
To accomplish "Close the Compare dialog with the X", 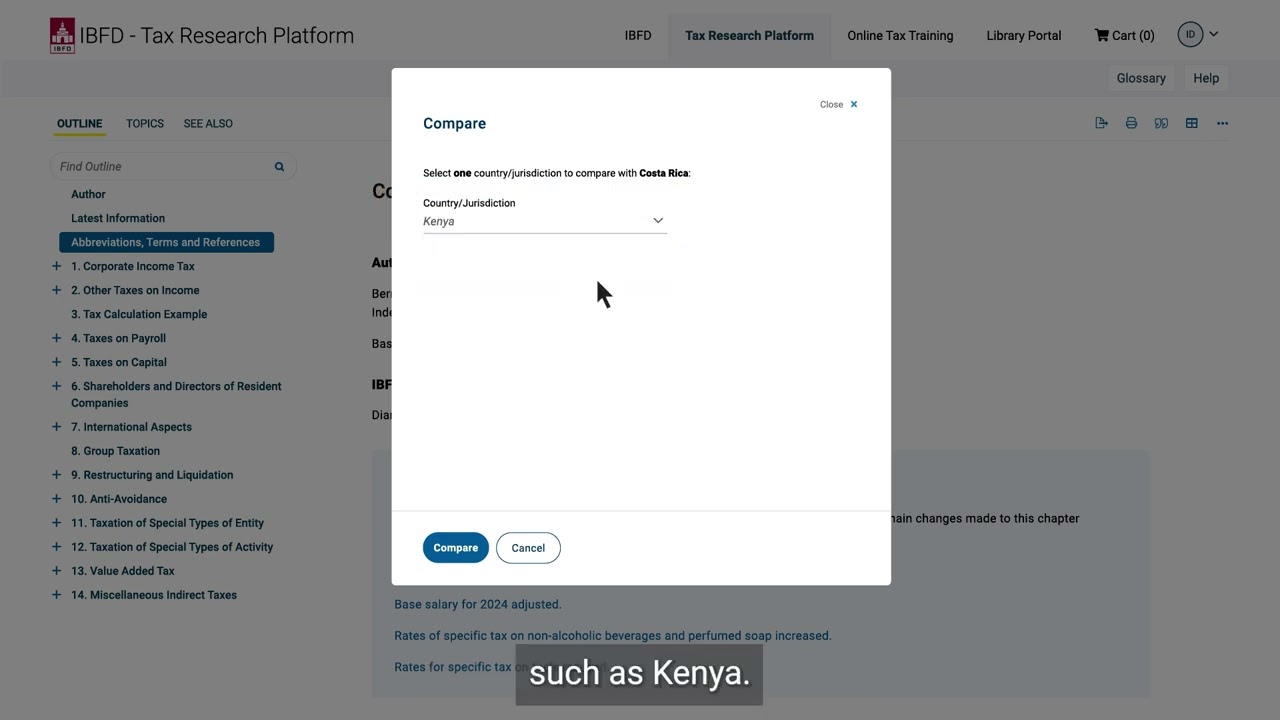I will coord(853,104).
